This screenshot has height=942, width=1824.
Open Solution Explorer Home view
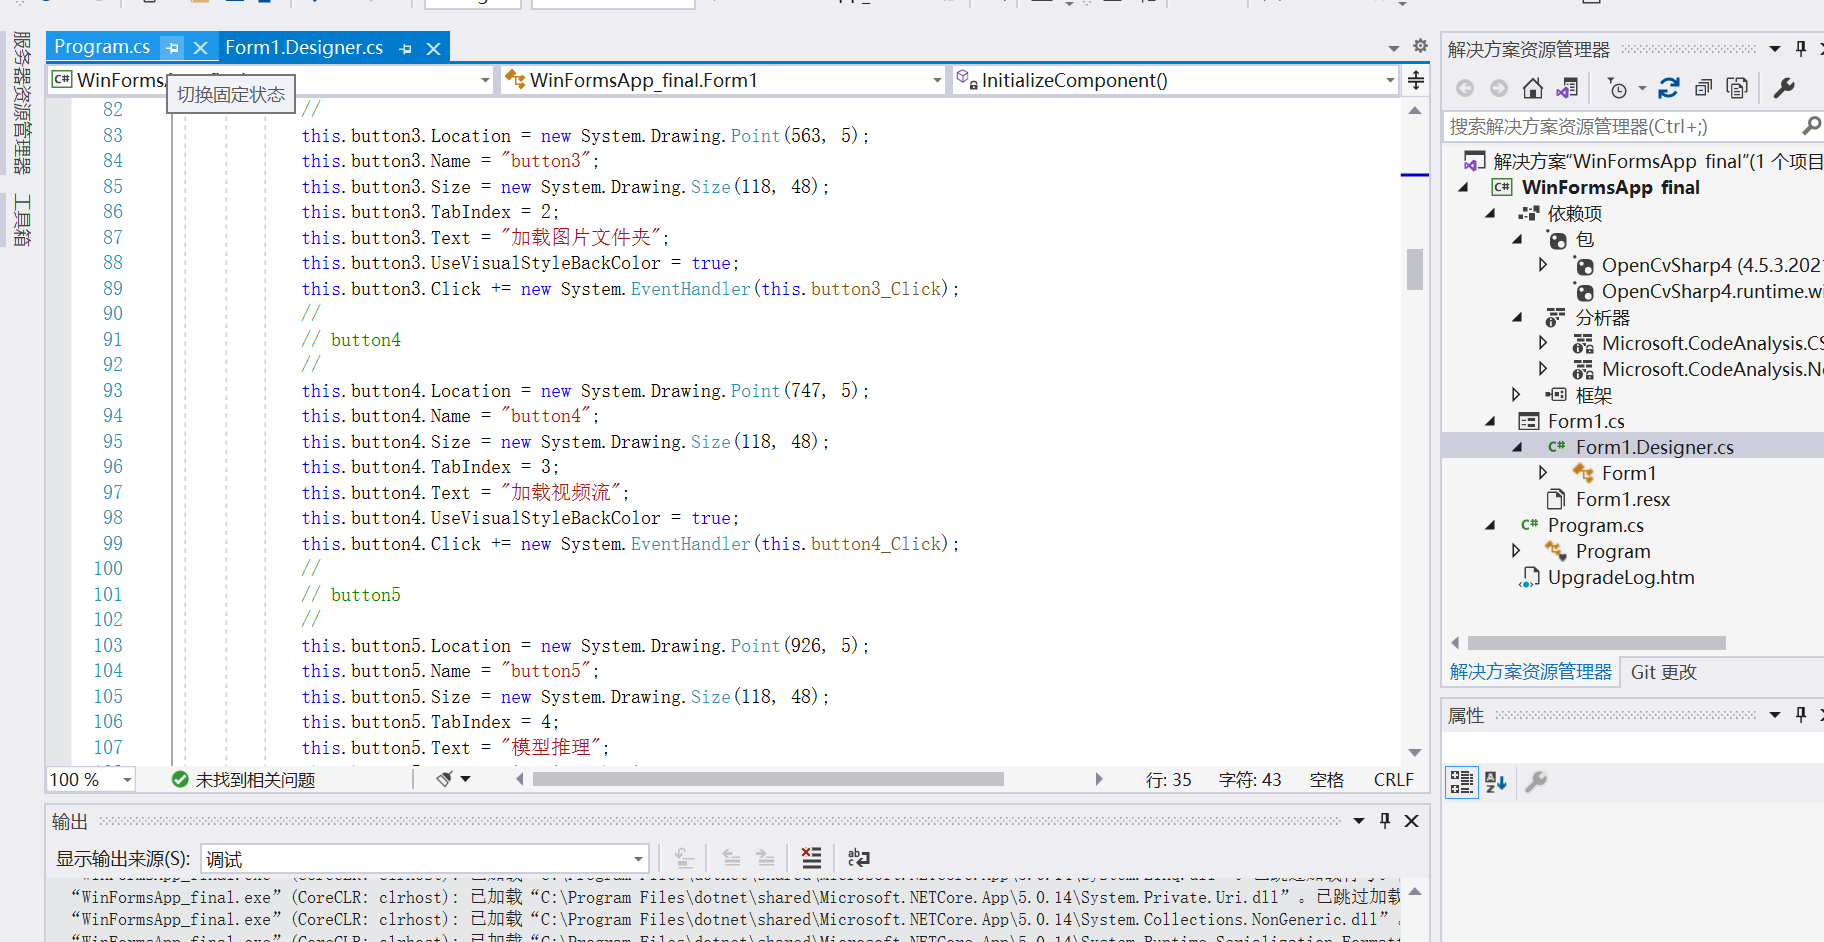pyautogui.click(x=1532, y=88)
